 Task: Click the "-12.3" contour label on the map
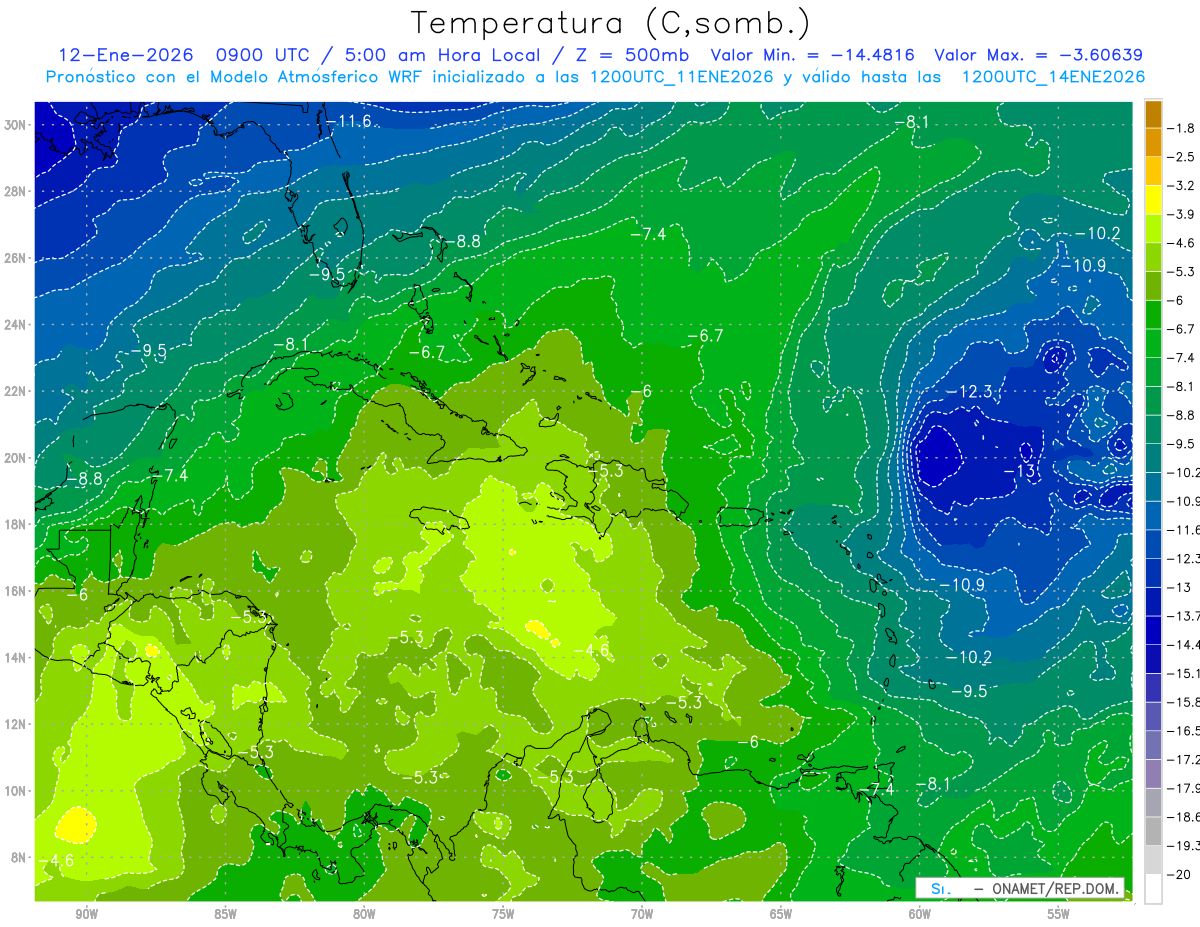click(x=969, y=391)
